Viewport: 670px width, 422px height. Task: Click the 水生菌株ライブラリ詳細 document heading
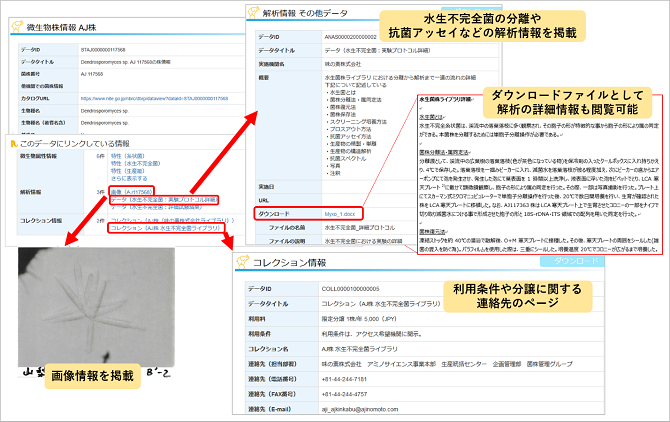[x=445, y=99]
